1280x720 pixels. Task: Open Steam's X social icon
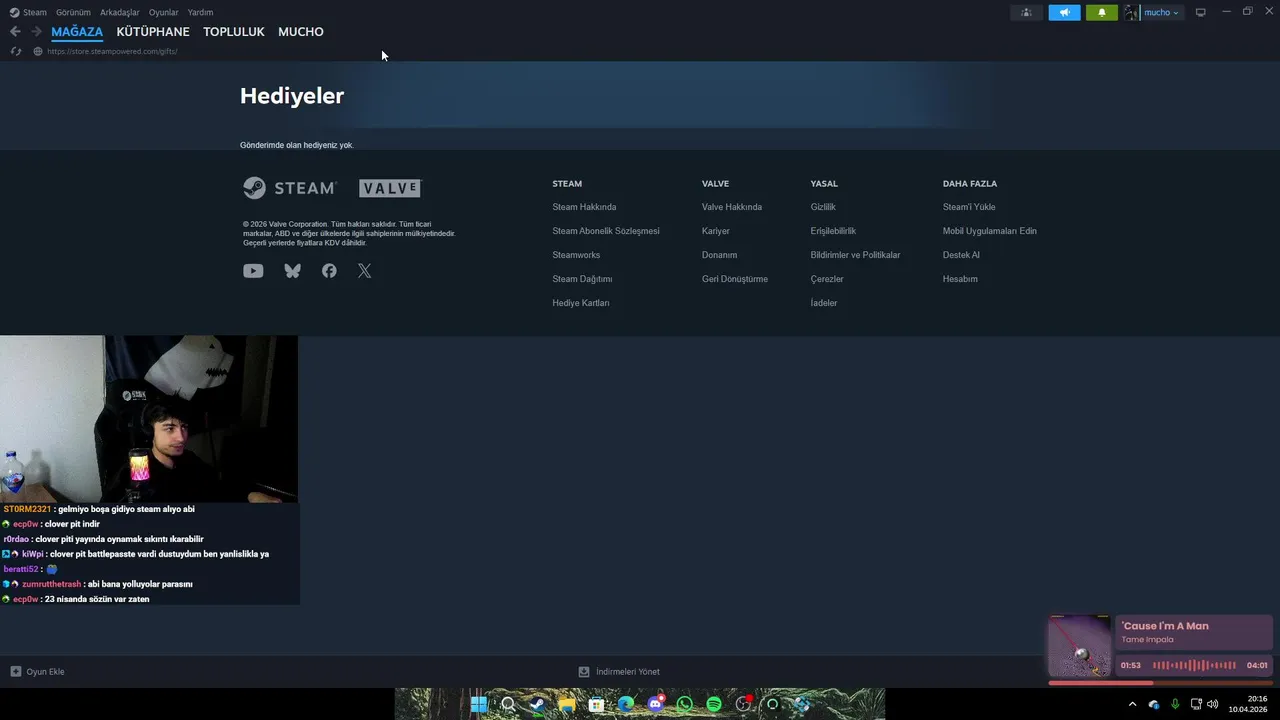pos(364,271)
